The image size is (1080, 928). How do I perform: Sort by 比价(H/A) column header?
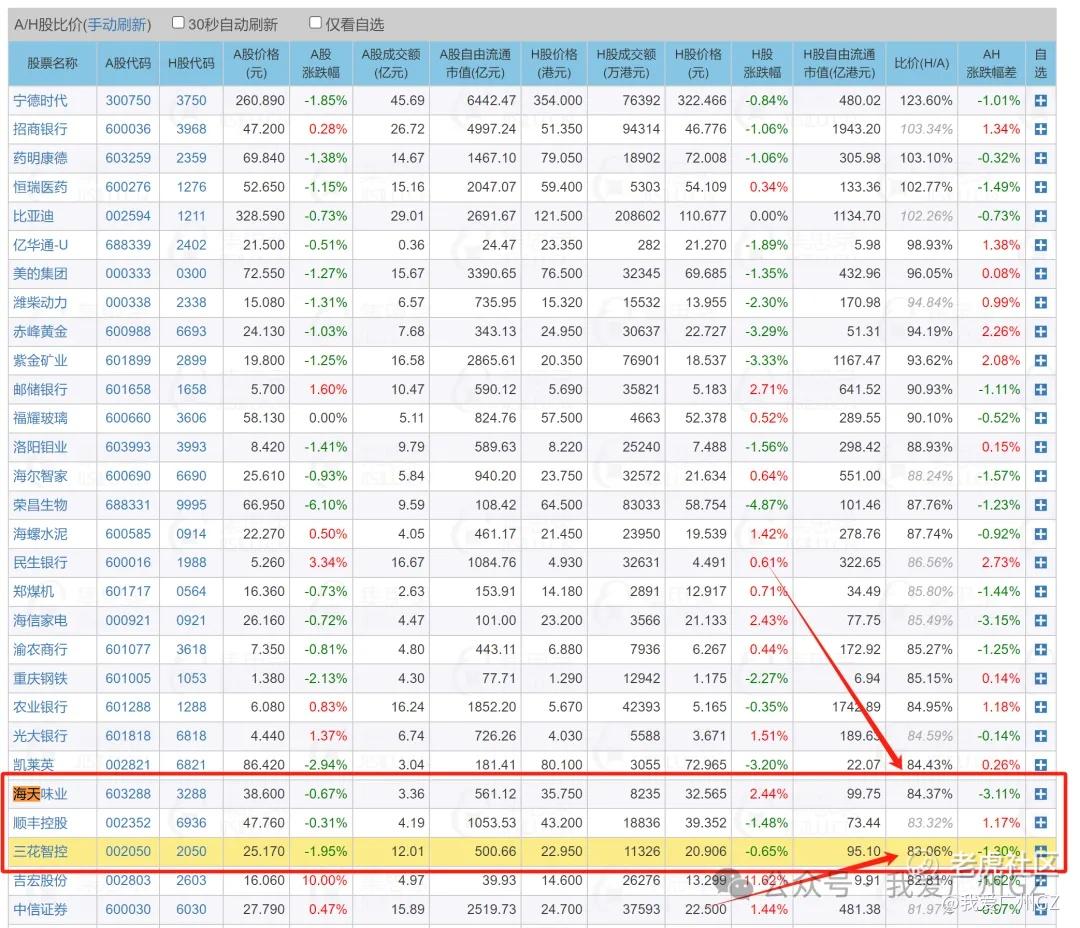click(x=922, y=63)
